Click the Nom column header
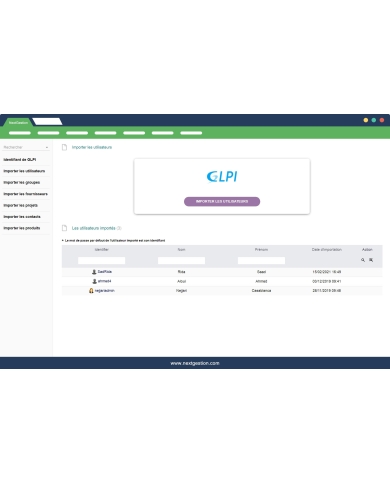 [181, 250]
